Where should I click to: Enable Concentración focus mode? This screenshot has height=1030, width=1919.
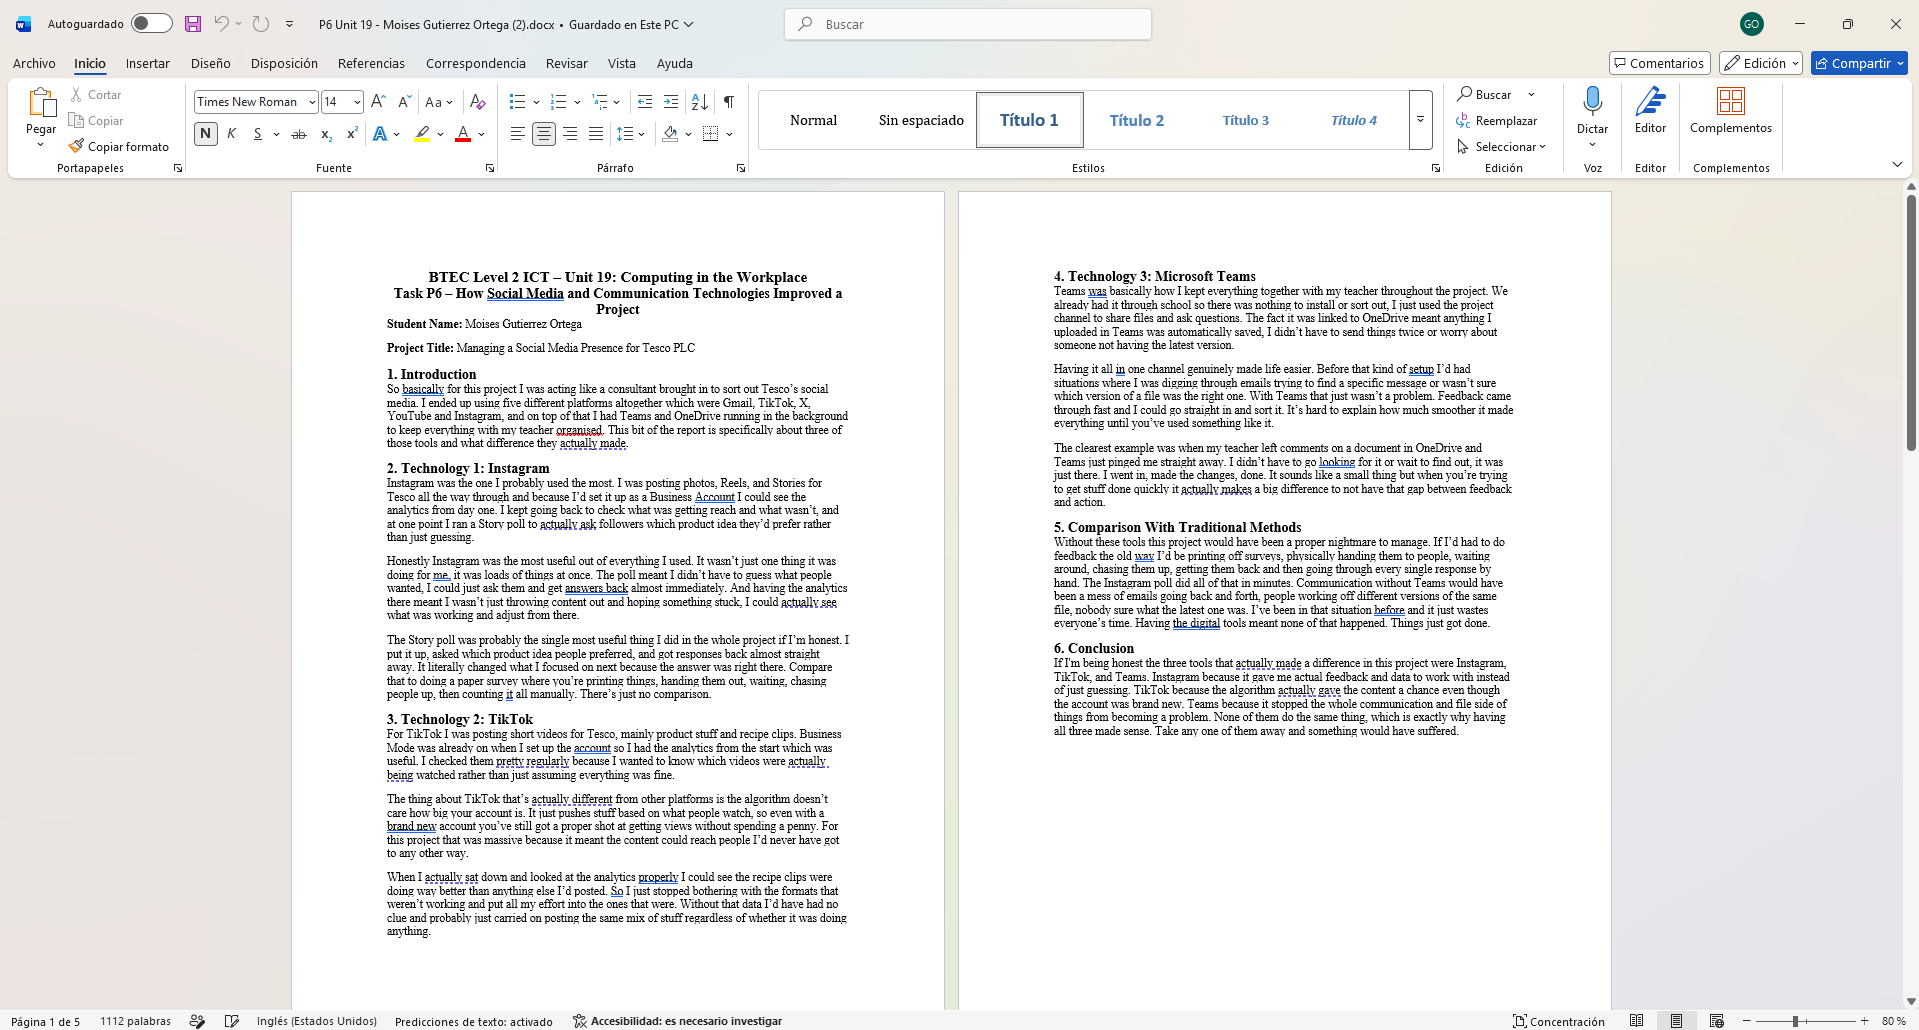(x=1559, y=1021)
